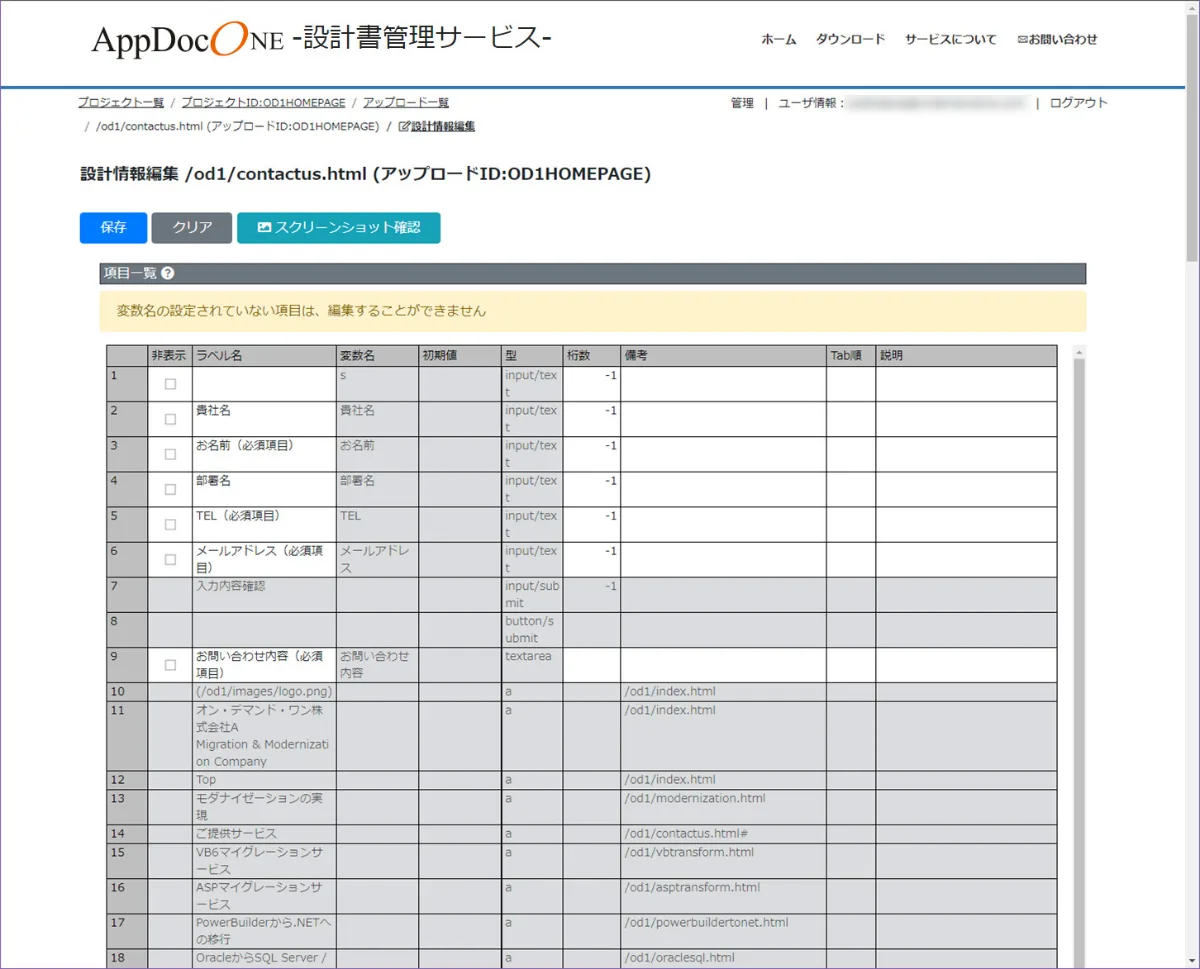Toggle 非表示 checkbox for TEL row
1200x969 pixels.
(x=170, y=524)
